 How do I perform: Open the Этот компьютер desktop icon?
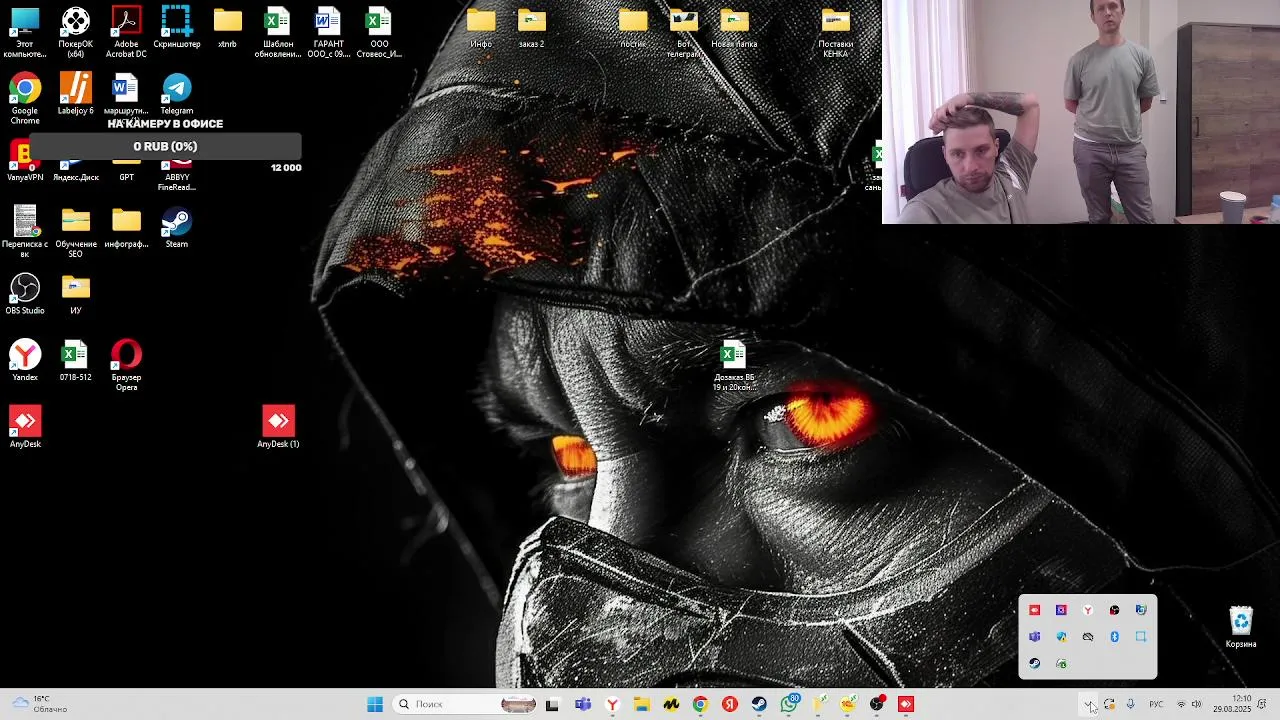pyautogui.click(x=25, y=32)
